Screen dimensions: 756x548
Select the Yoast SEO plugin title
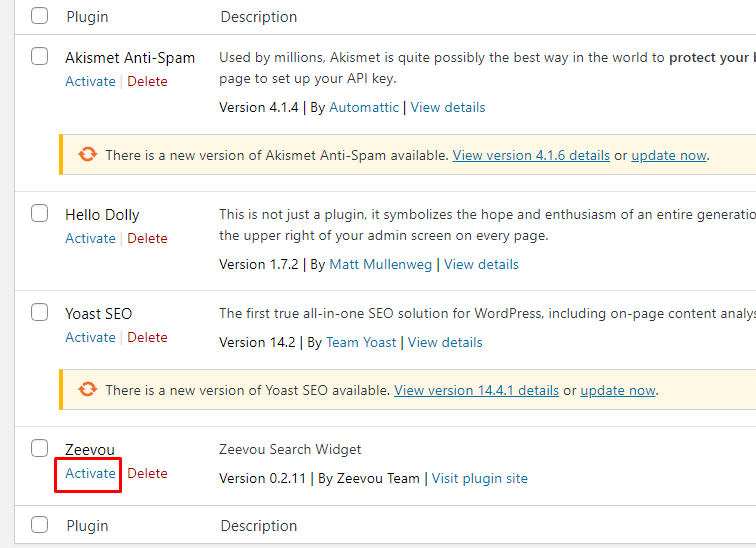click(99, 314)
